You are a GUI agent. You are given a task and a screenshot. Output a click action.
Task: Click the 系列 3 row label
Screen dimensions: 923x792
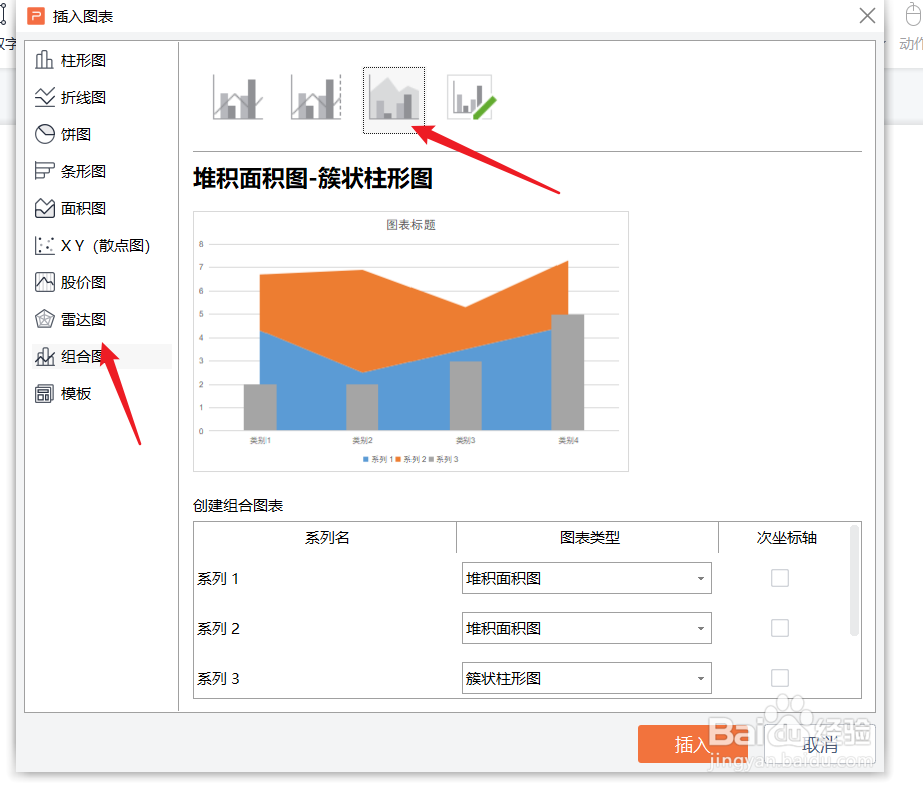point(218,679)
